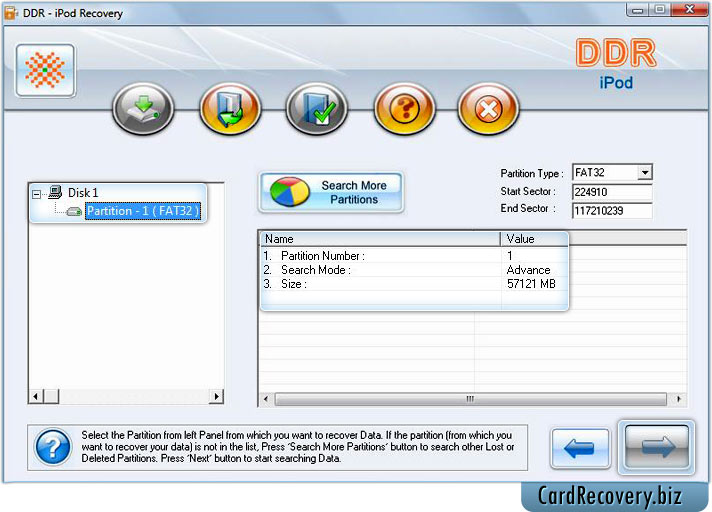This screenshot has height=512, width=712.
Task: Click right arrow of details table scrollbar
Action: [x=678, y=399]
